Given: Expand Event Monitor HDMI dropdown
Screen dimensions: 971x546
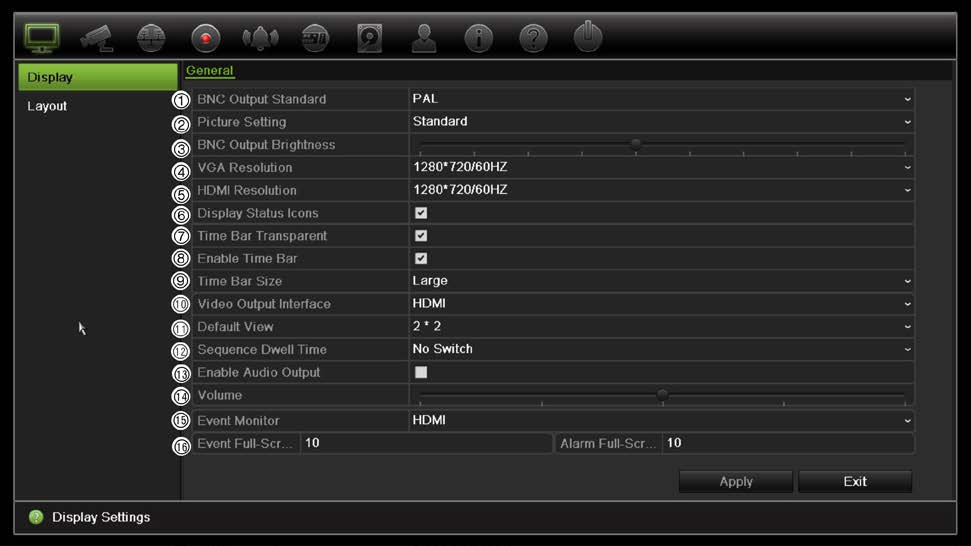Looking at the screenshot, I should tap(661, 420).
